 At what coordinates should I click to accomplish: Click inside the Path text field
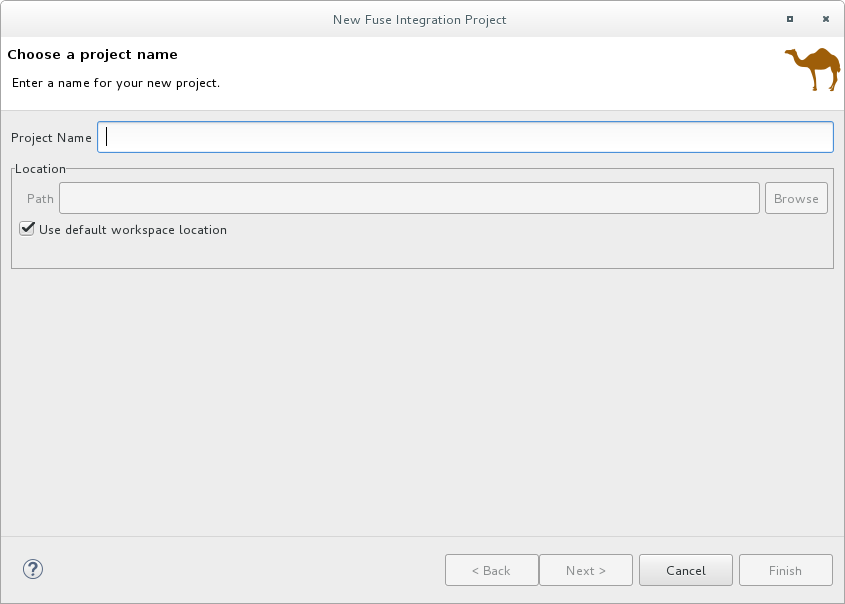tap(409, 198)
